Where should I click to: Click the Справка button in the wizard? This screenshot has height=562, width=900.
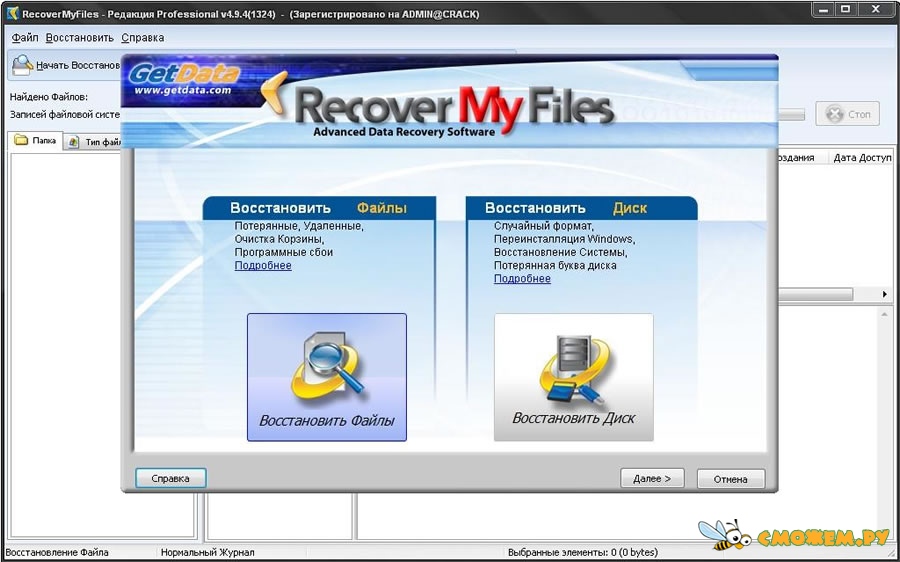pyautogui.click(x=170, y=478)
